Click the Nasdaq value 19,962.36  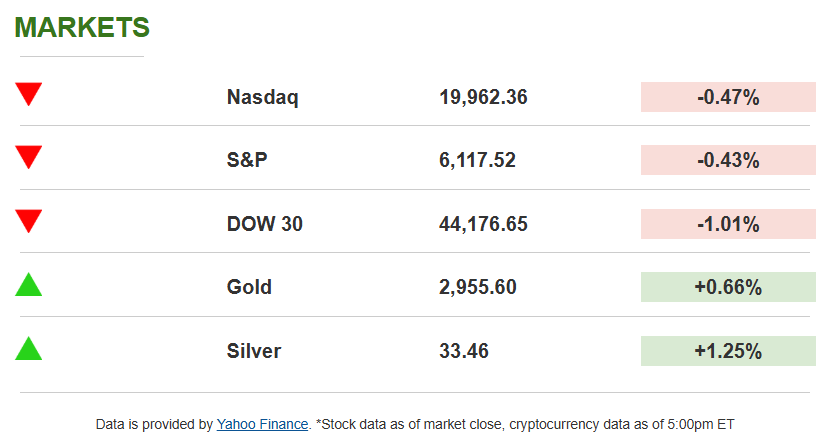click(483, 97)
